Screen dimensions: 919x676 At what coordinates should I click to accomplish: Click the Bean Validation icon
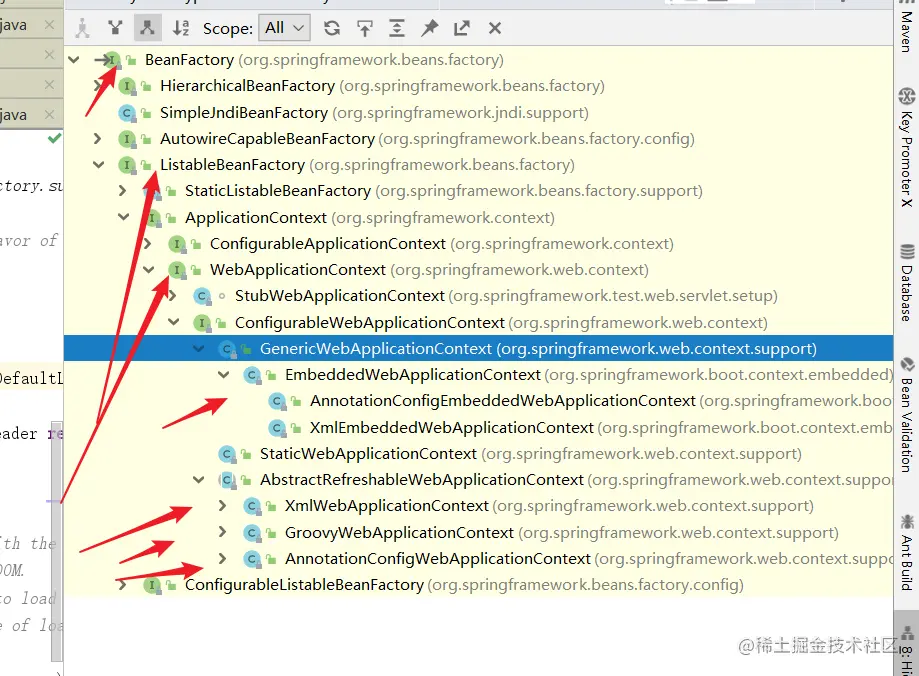[907, 365]
